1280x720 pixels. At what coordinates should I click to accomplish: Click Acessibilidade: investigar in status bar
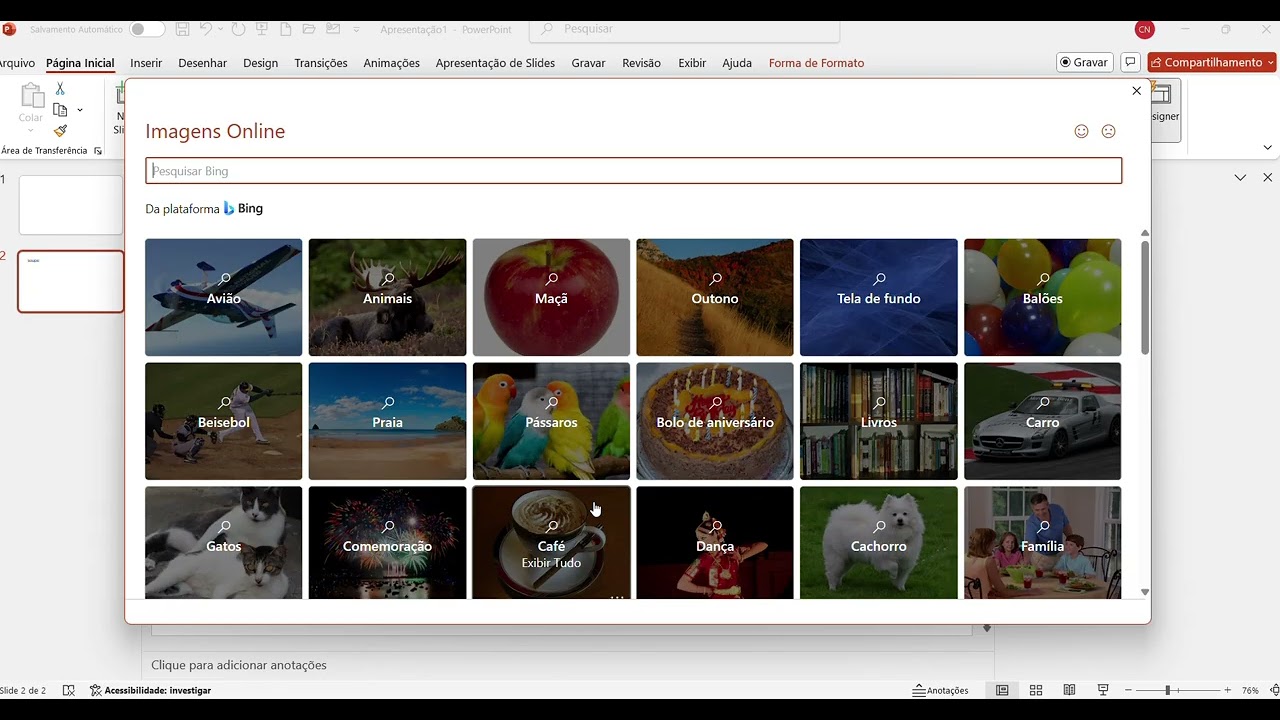click(150, 690)
